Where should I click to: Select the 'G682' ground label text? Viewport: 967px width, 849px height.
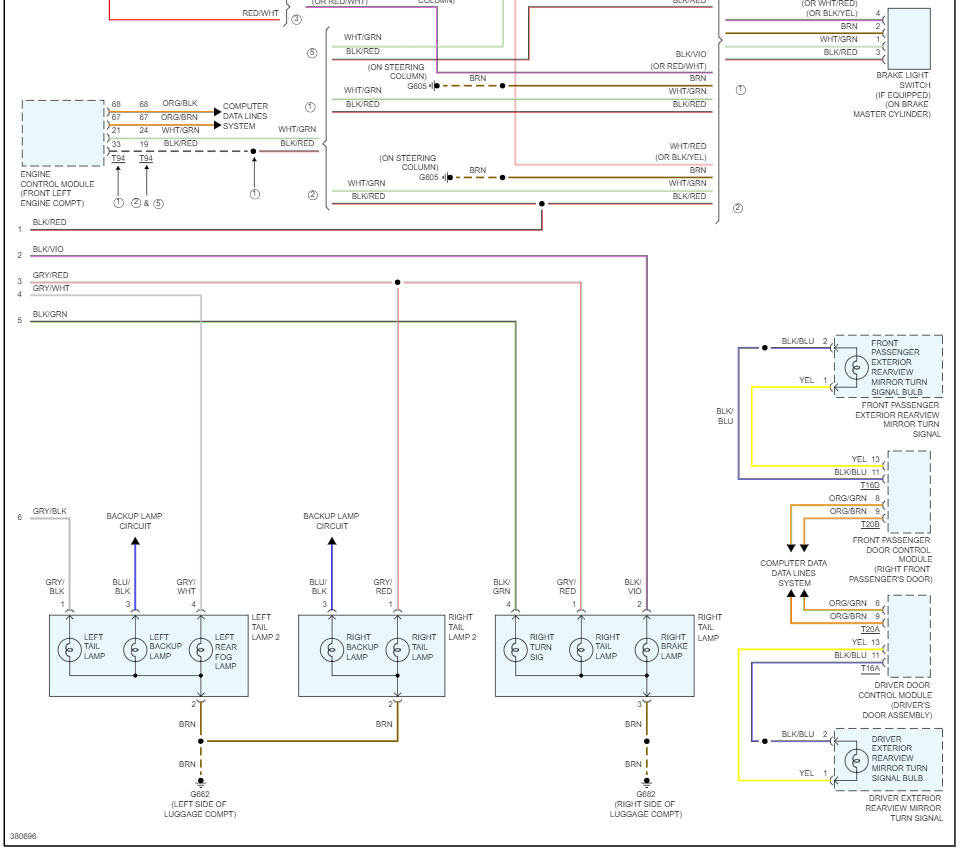pyautogui.click(x=646, y=794)
